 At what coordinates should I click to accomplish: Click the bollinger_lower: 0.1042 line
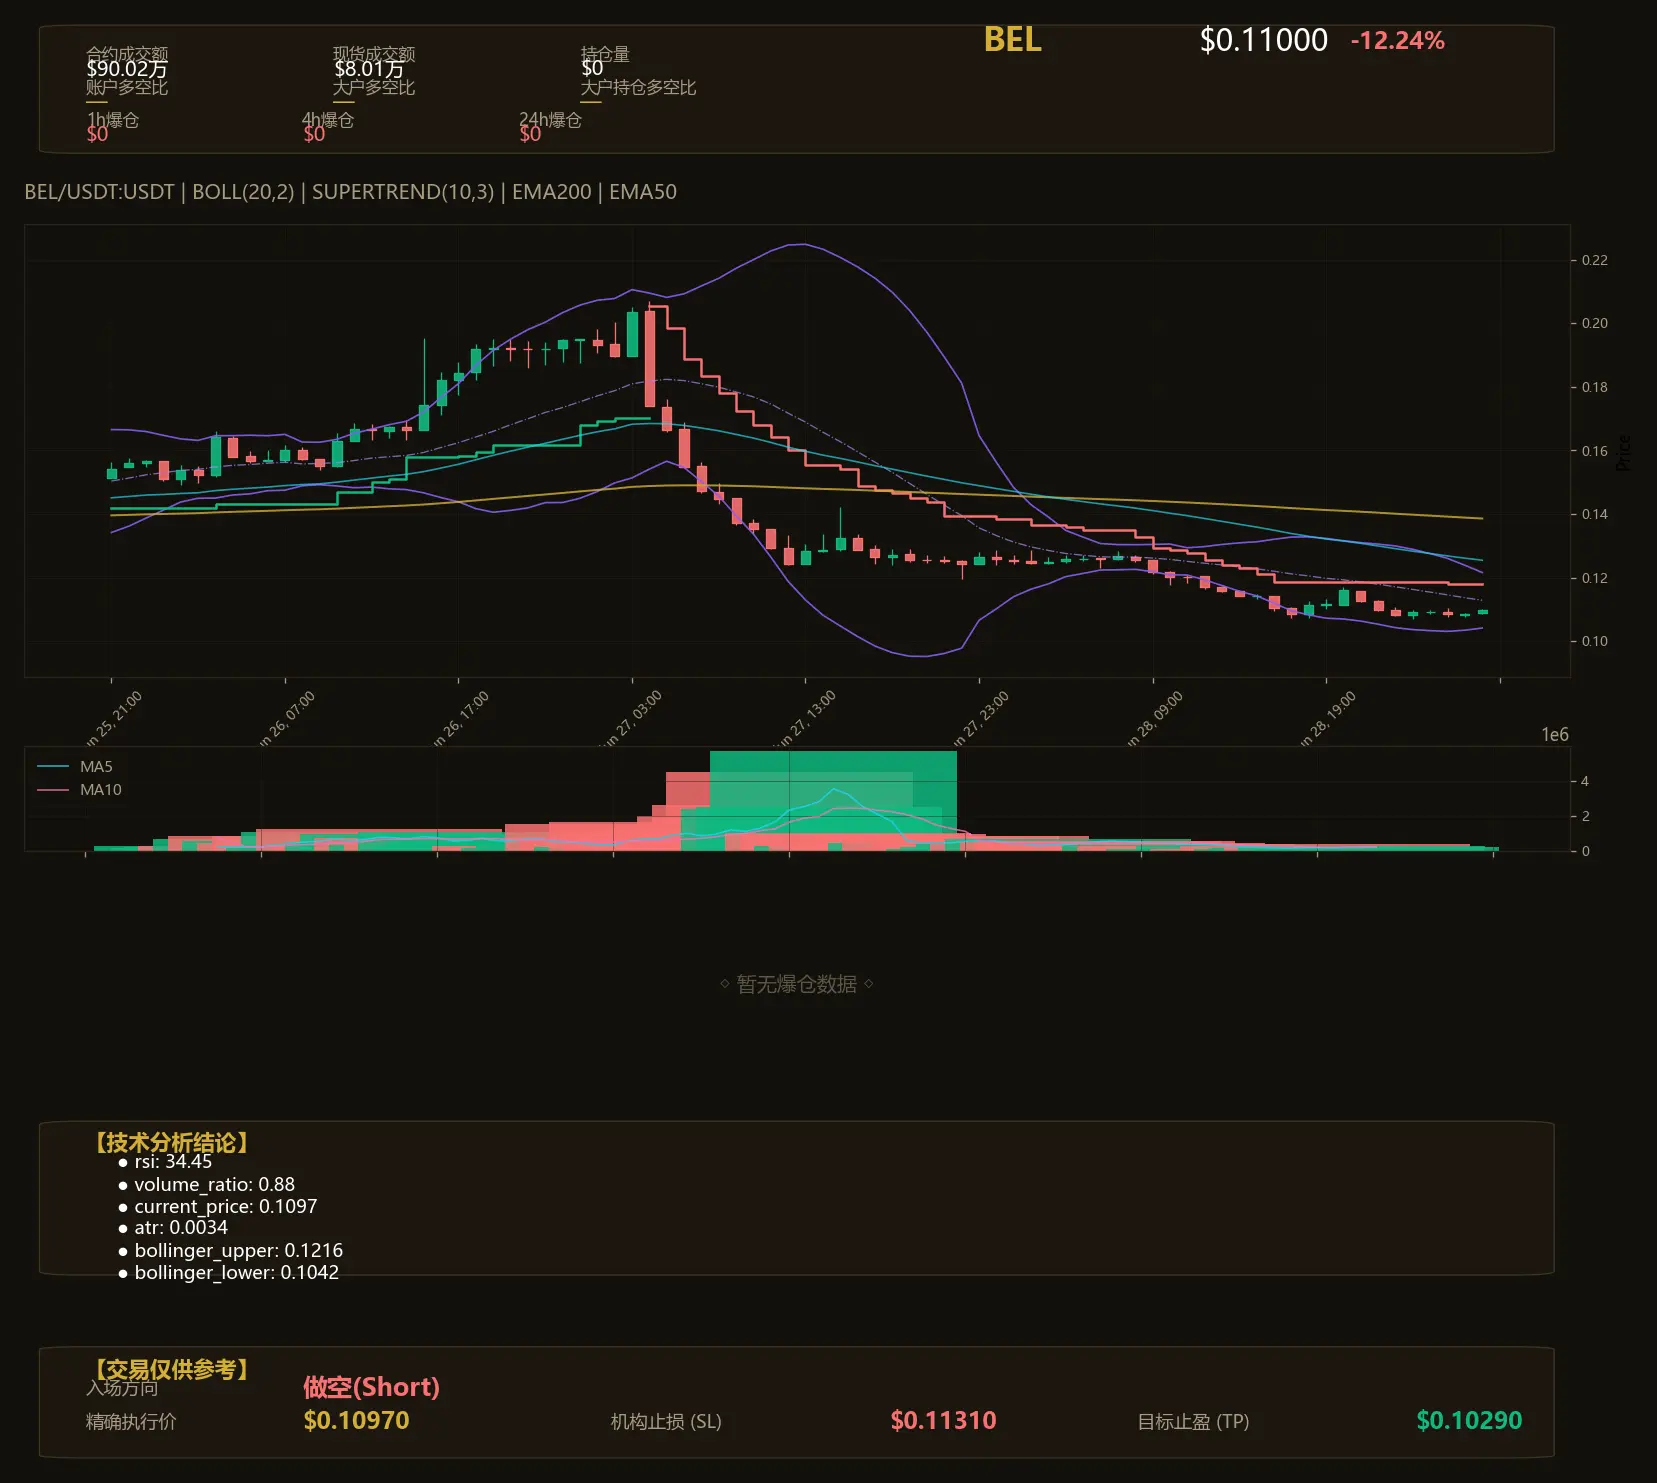(236, 1272)
